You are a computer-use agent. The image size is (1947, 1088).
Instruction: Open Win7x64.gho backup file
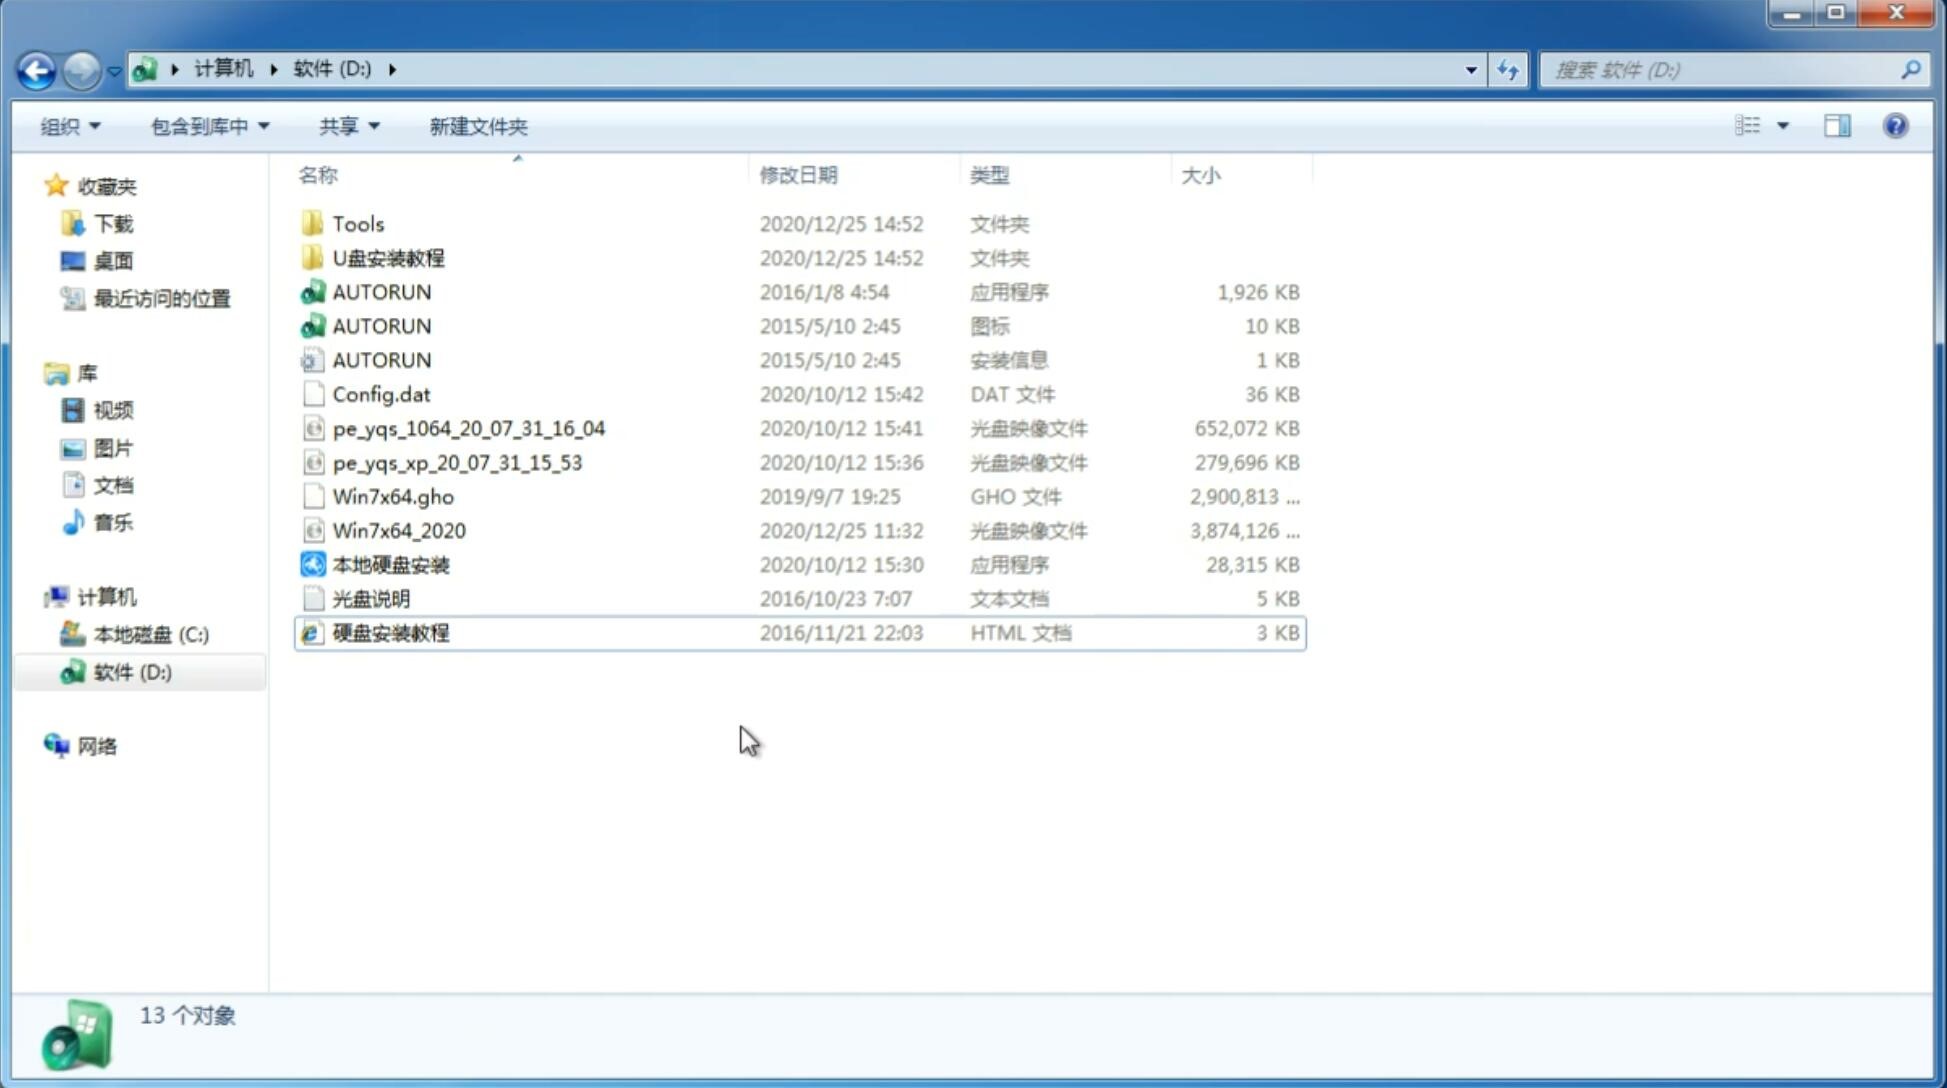393,496
